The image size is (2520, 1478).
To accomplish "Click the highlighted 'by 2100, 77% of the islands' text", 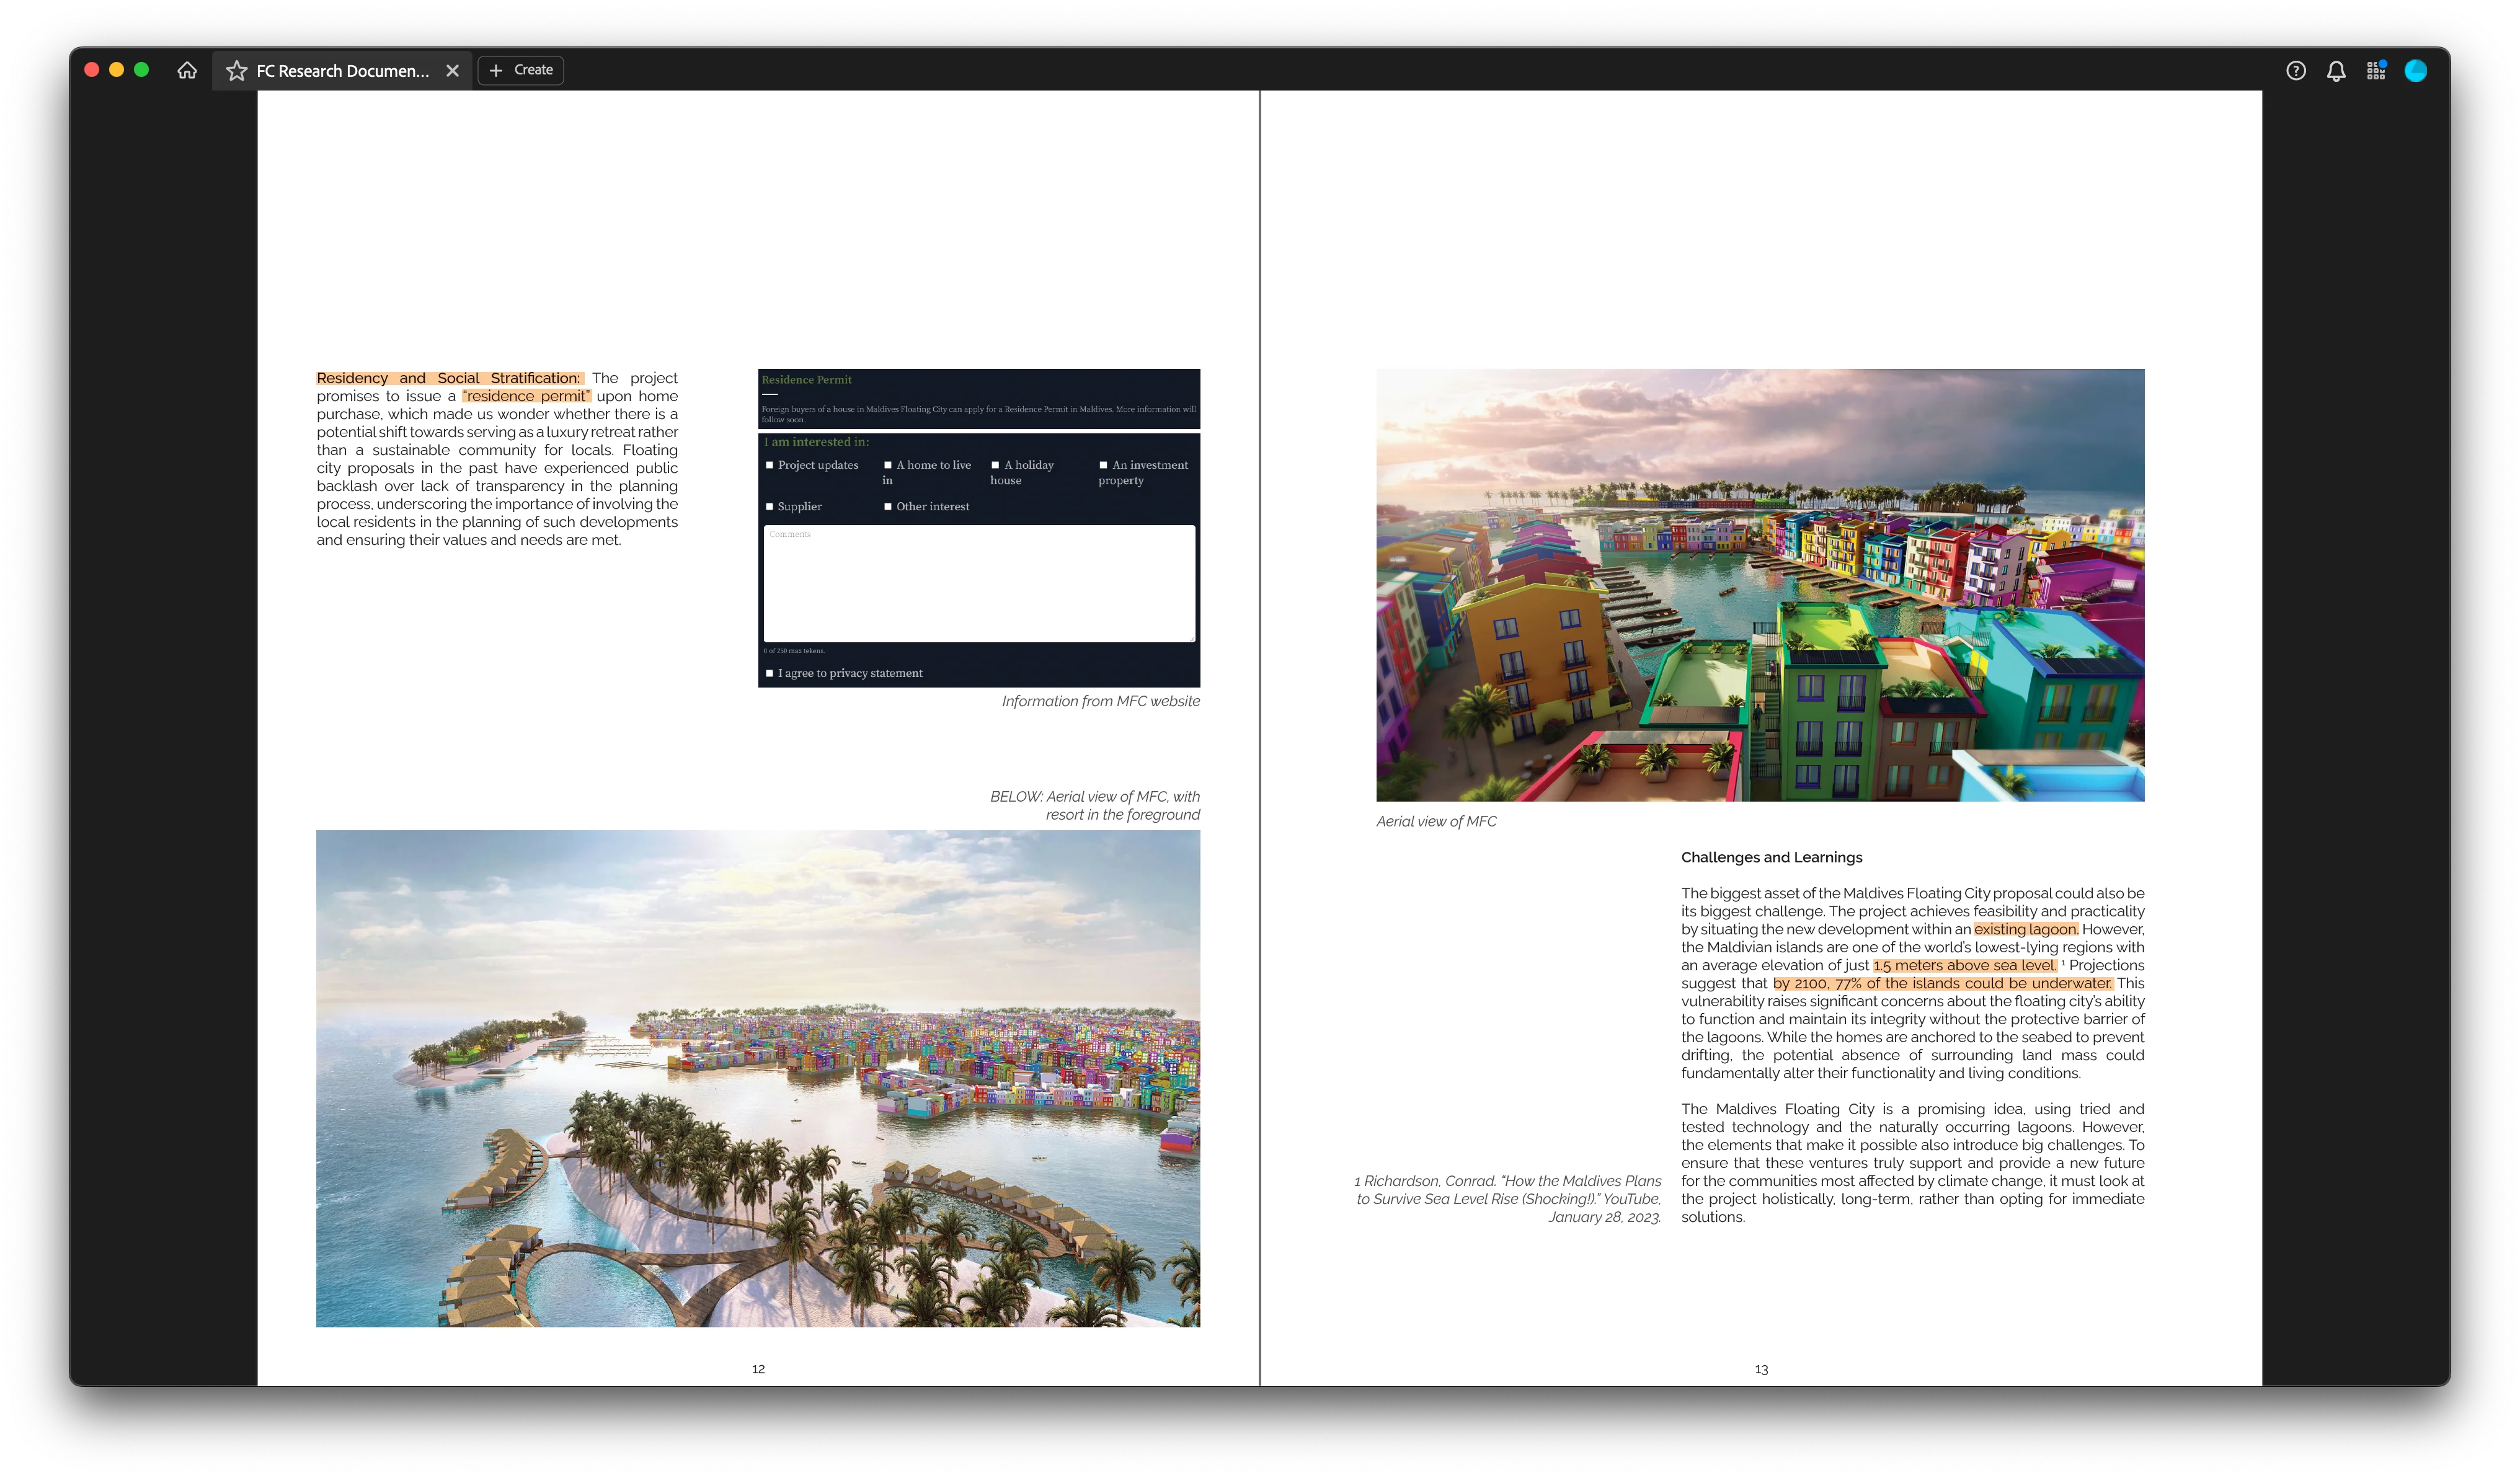I will click(x=1943, y=983).
